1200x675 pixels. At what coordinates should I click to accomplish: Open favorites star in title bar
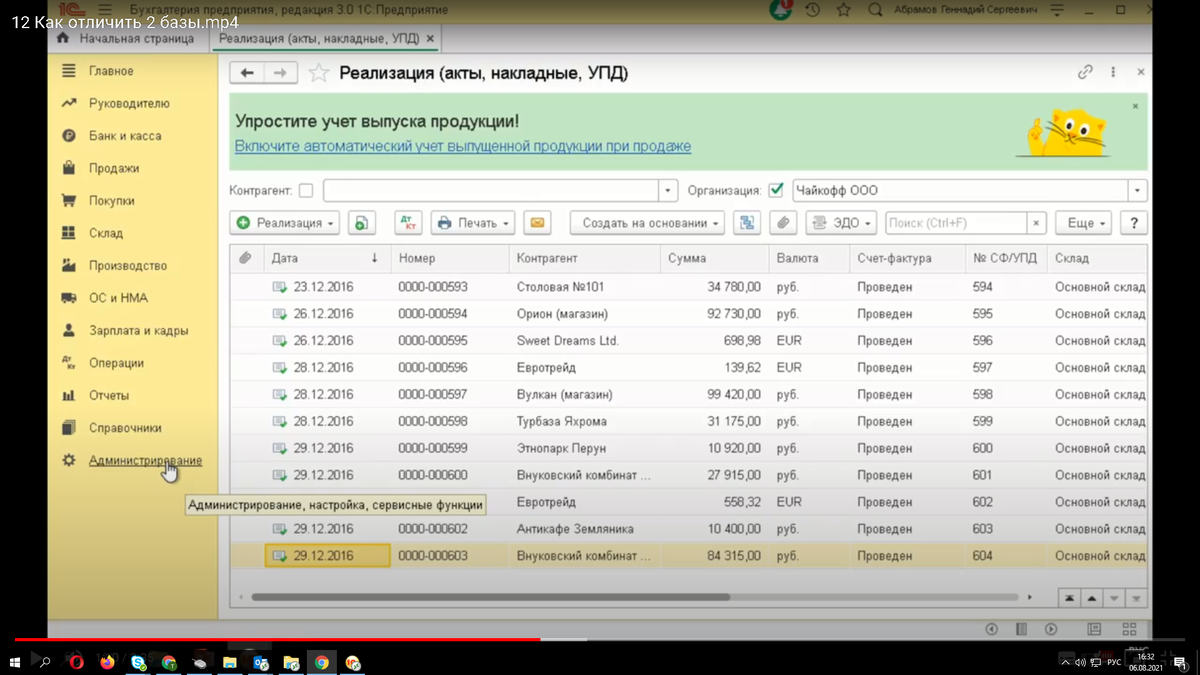pyautogui.click(x=844, y=10)
